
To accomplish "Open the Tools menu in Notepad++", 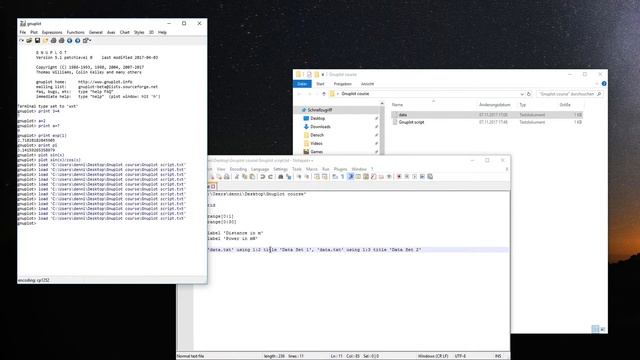I will [x=297, y=169].
